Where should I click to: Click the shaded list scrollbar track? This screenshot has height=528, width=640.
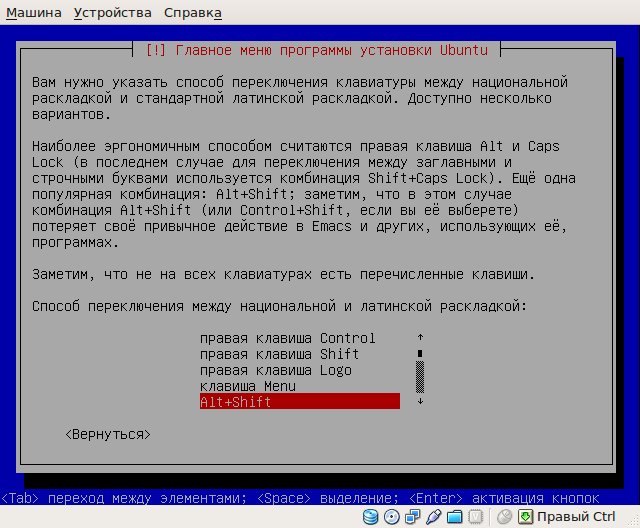pos(420,377)
